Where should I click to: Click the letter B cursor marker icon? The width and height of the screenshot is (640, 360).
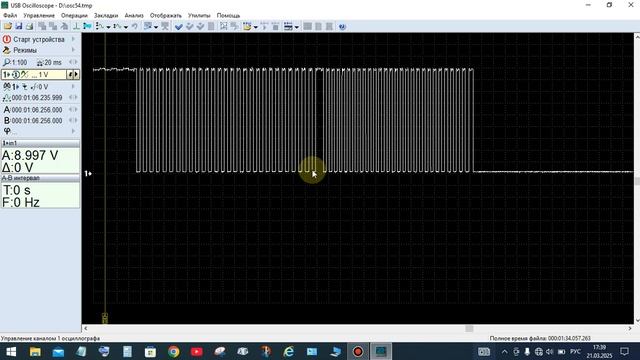click(7, 120)
